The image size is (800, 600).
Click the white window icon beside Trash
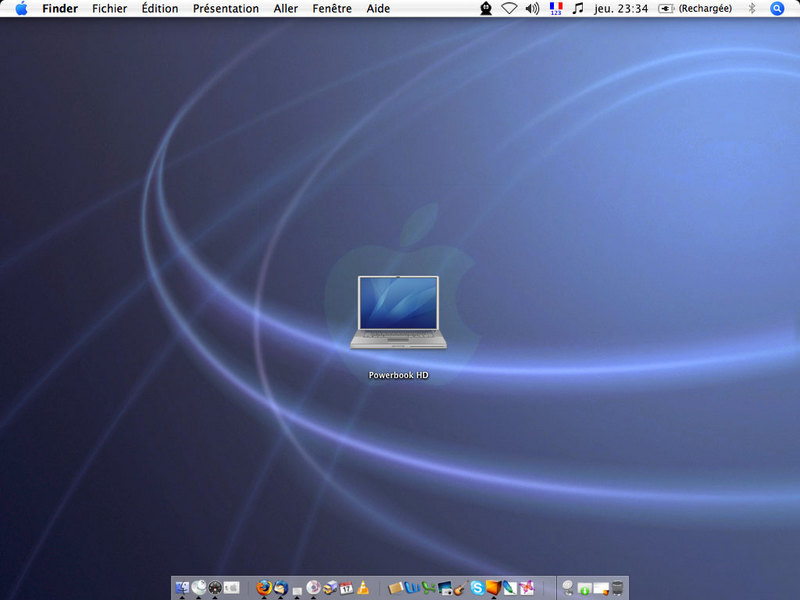tap(601, 589)
